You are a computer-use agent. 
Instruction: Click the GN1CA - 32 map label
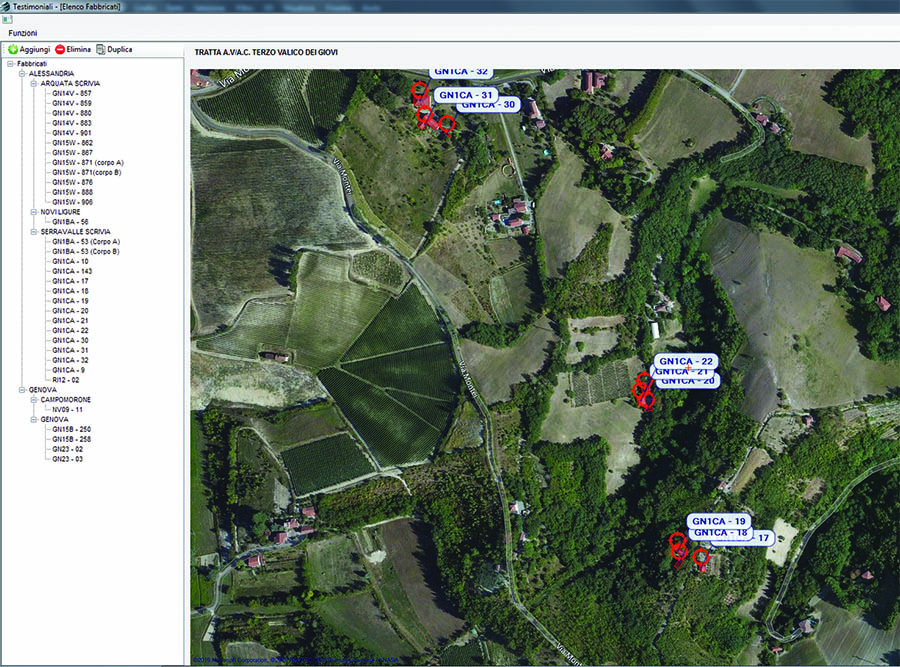pyautogui.click(x=461, y=72)
